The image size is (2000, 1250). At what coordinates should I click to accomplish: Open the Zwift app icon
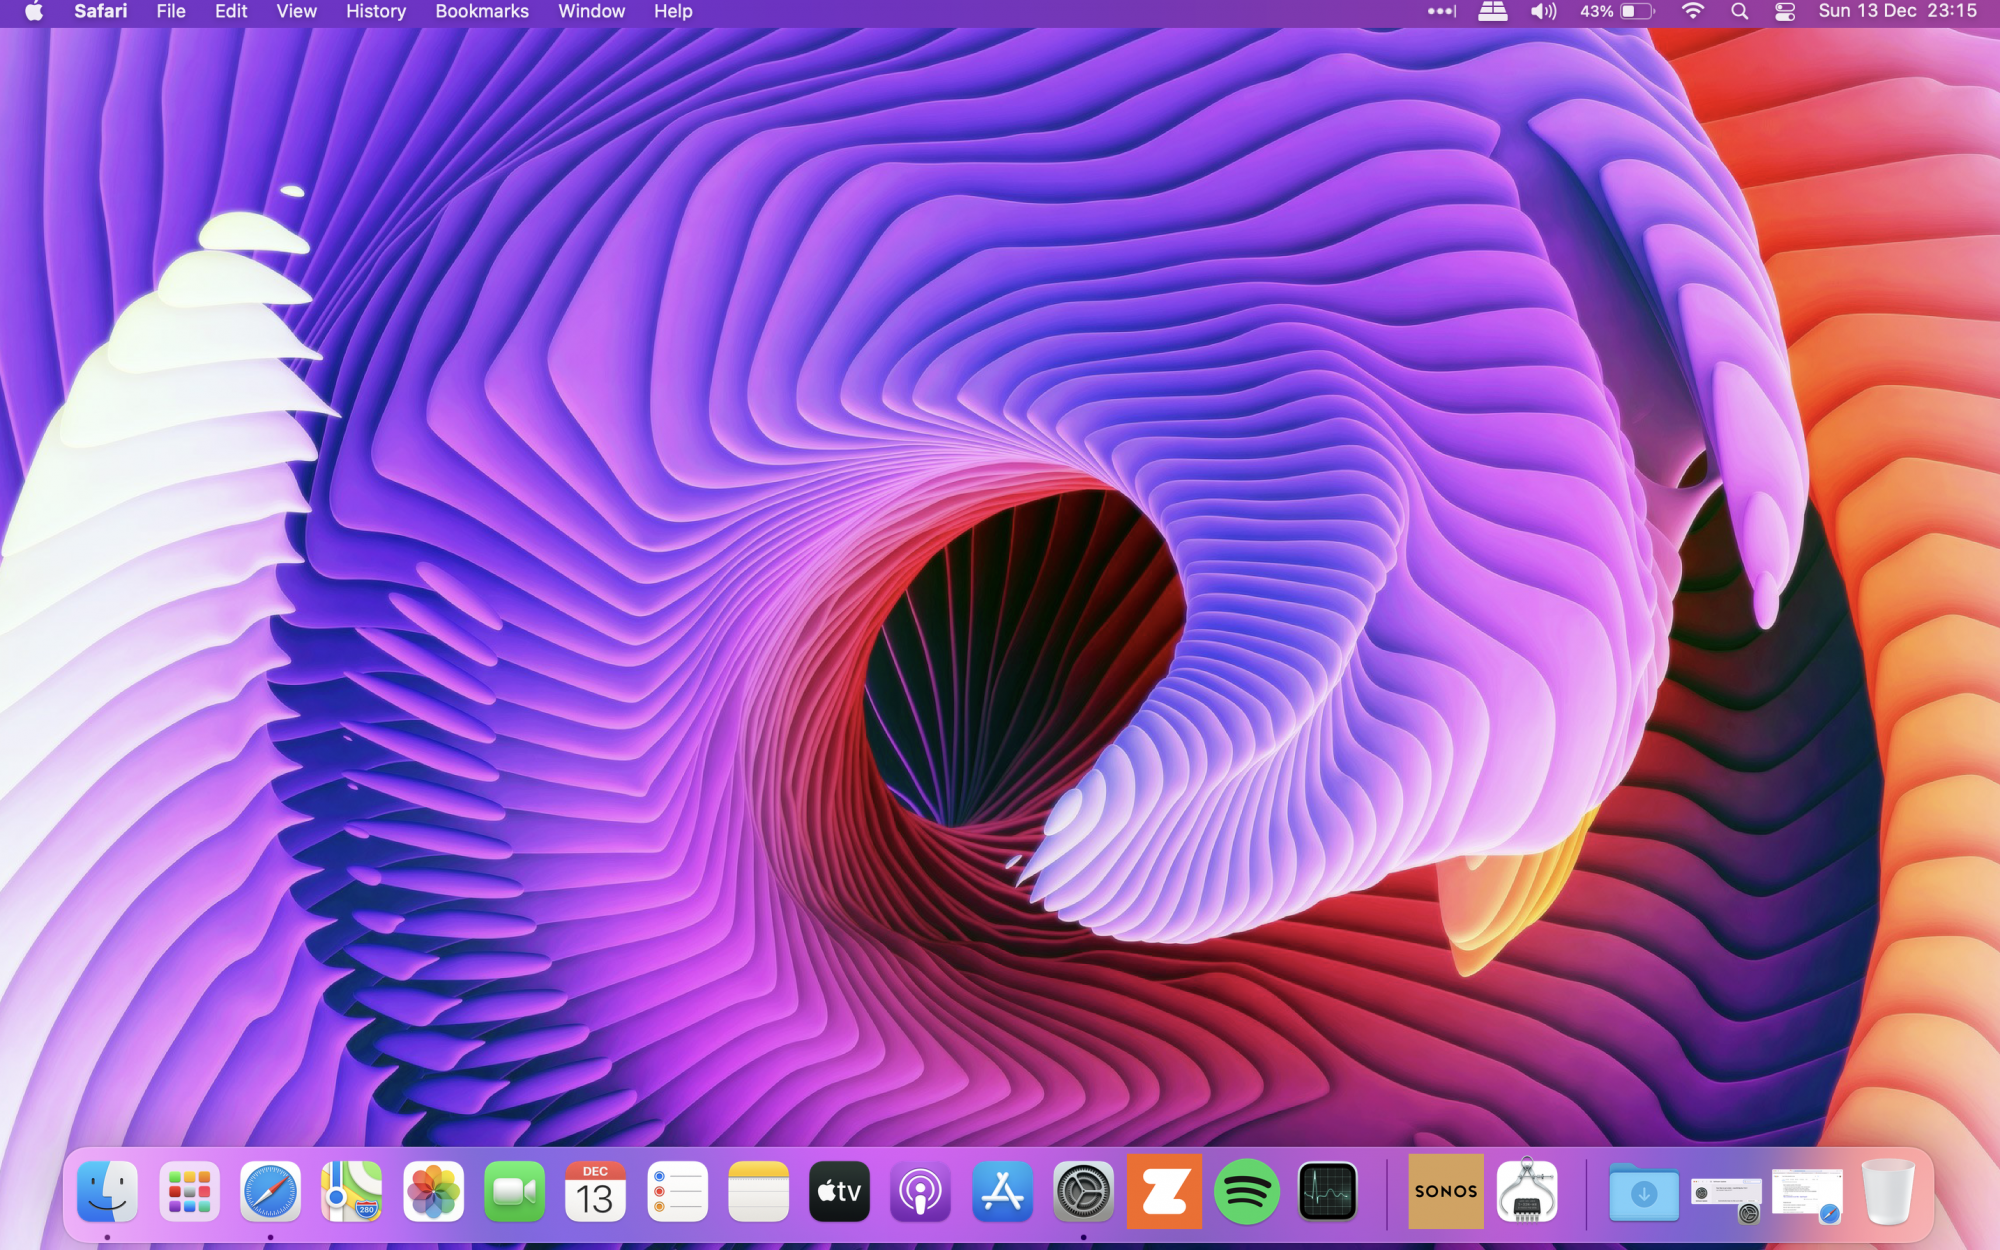click(1164, 1191)
